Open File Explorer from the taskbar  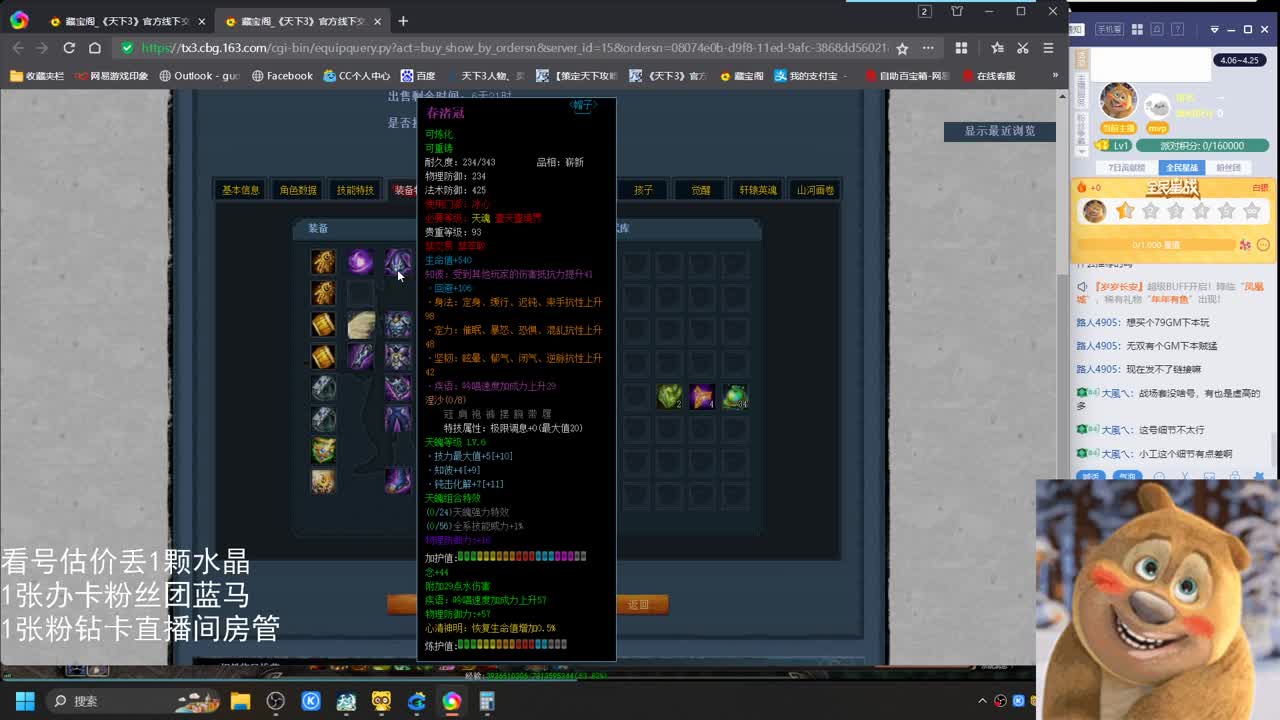(240, 701)
